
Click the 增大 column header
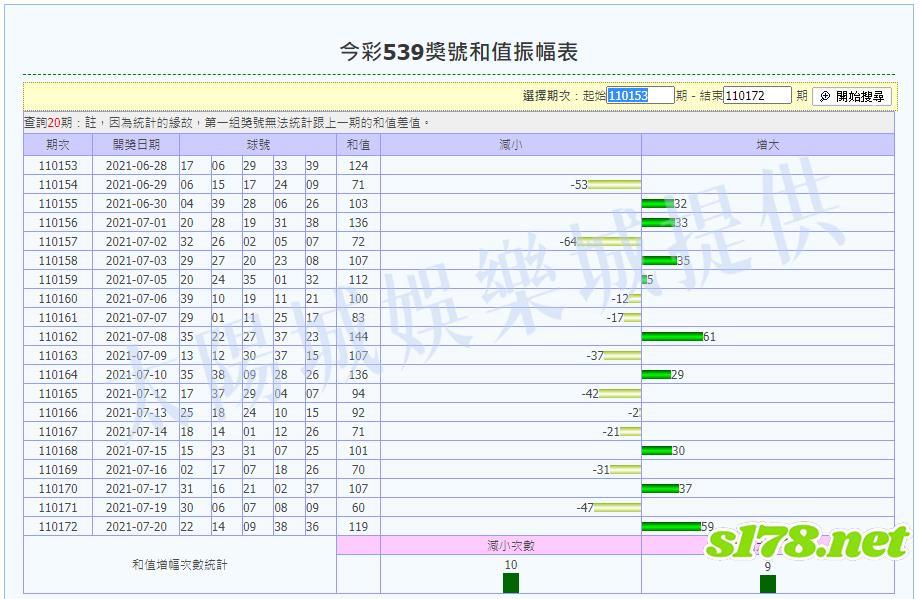pyautogui.click(x=768, y=145)
